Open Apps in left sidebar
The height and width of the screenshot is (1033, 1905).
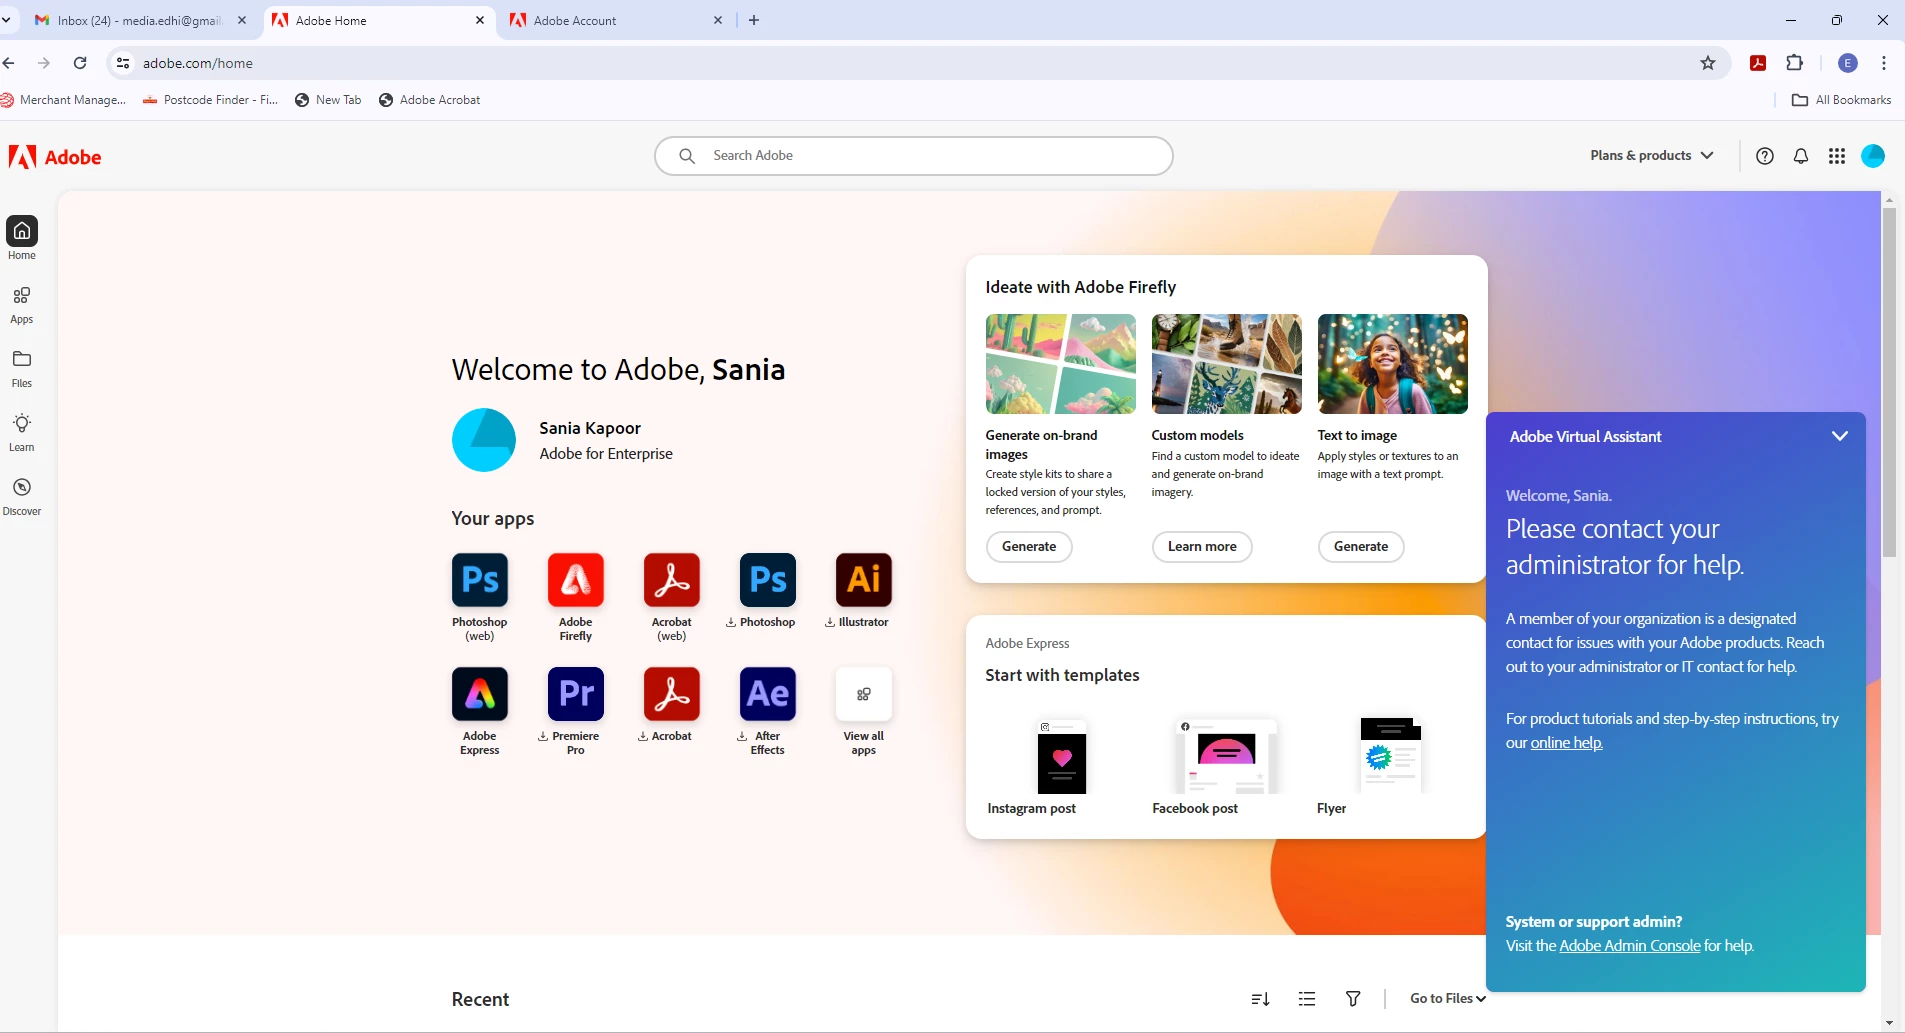tap(22, 304)
